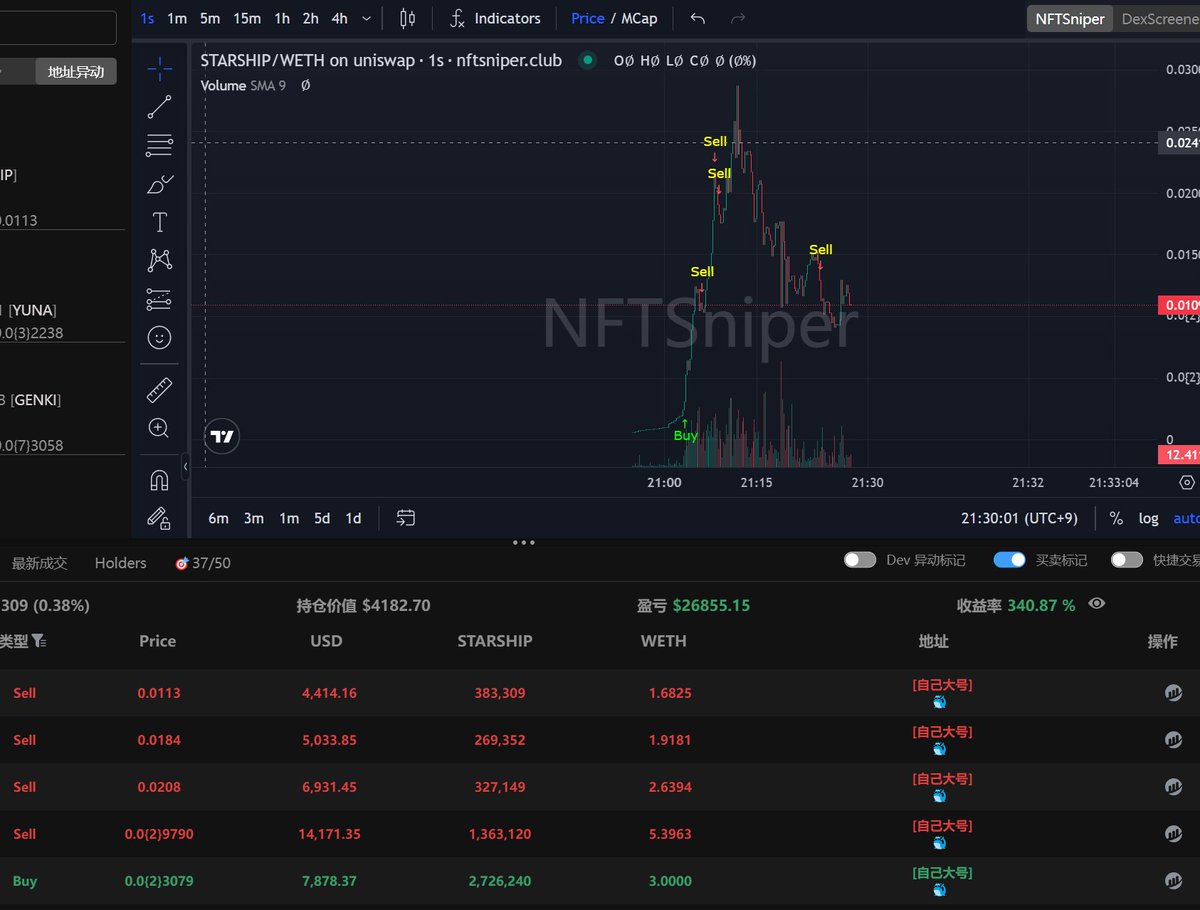This screenshot has height=910, width=1200.
Task: Set date range to 6m
Action: pyautogui.click(x=218, y=518)
